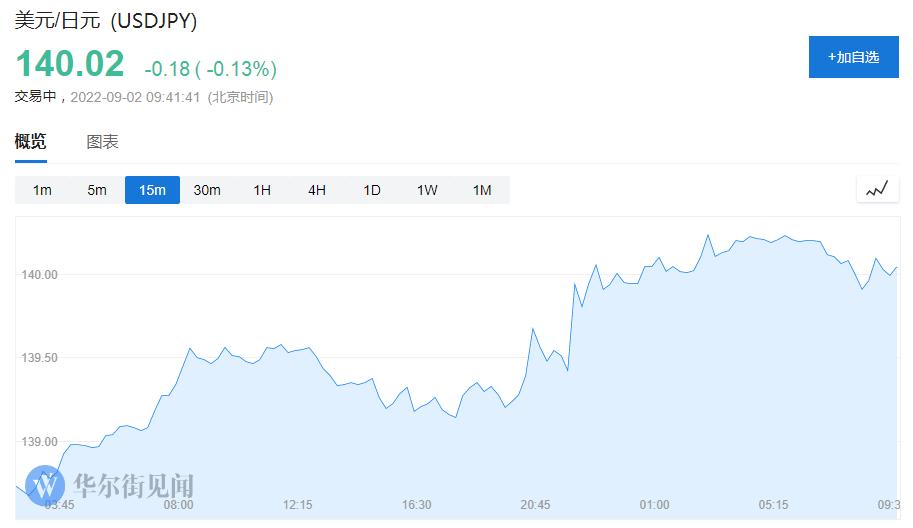Click the 美元/日元 (USDJPY) title
This screenshot has height=528, width=913.
107,22
